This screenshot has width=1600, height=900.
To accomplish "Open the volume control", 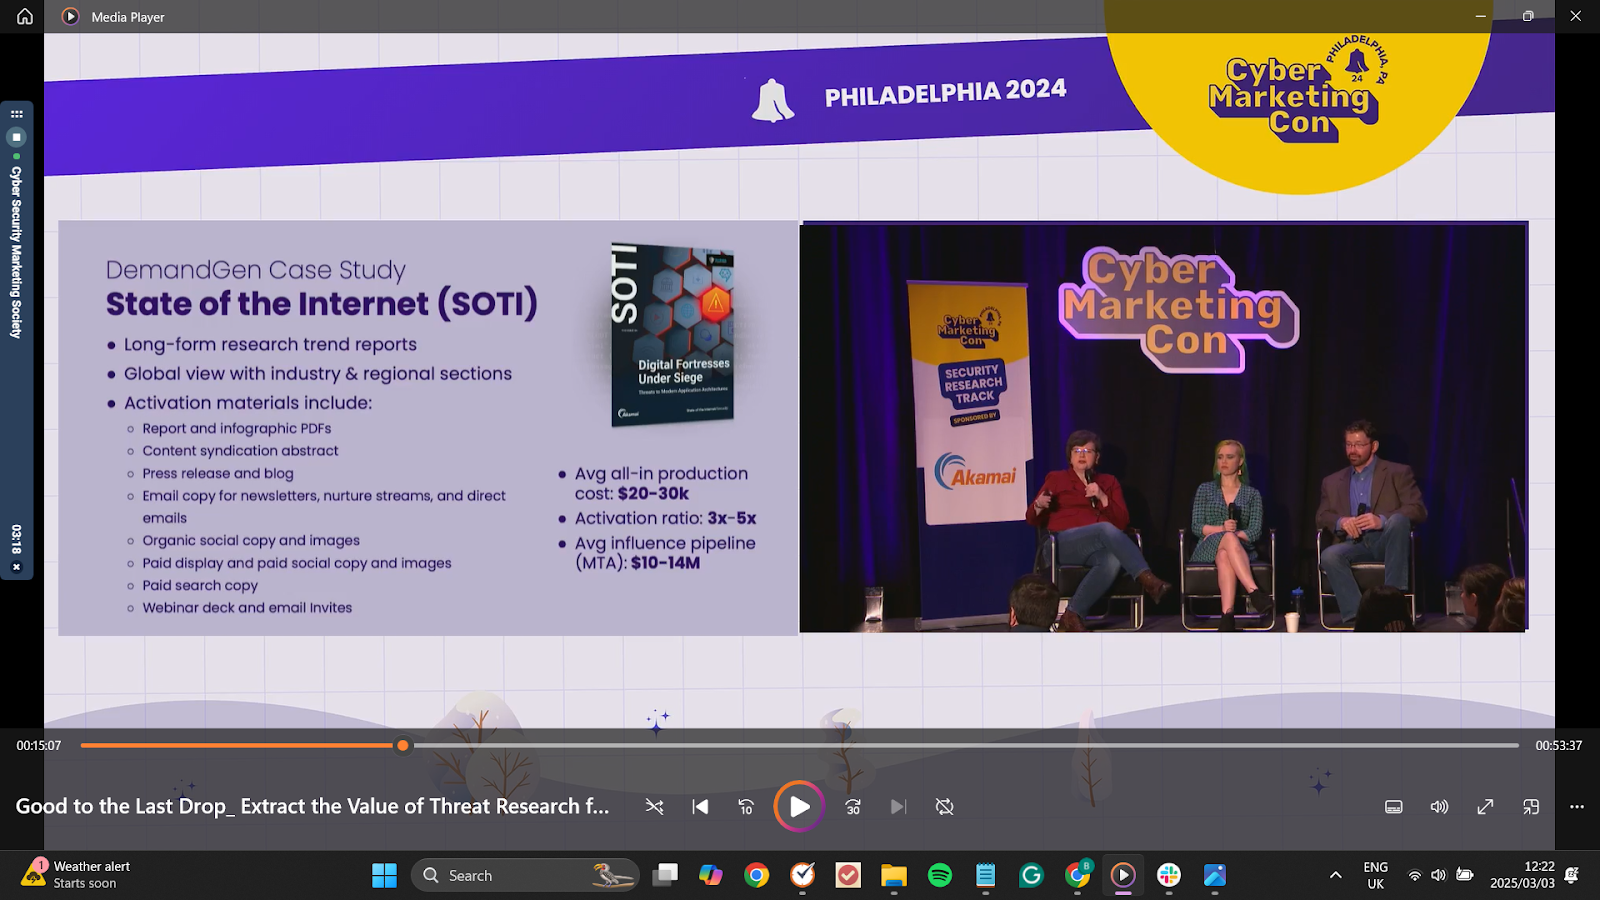I will (1439, 806).
